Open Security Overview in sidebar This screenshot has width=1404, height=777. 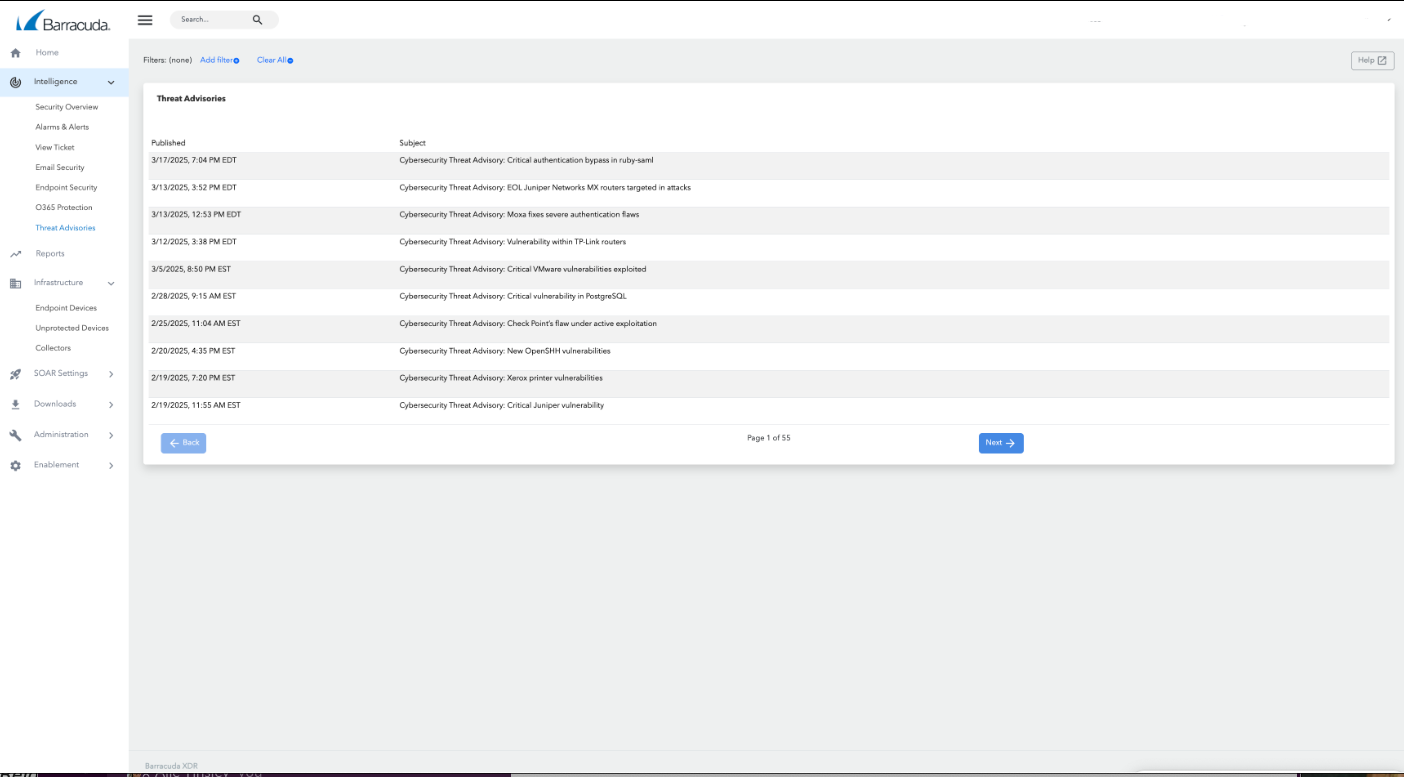67,107
